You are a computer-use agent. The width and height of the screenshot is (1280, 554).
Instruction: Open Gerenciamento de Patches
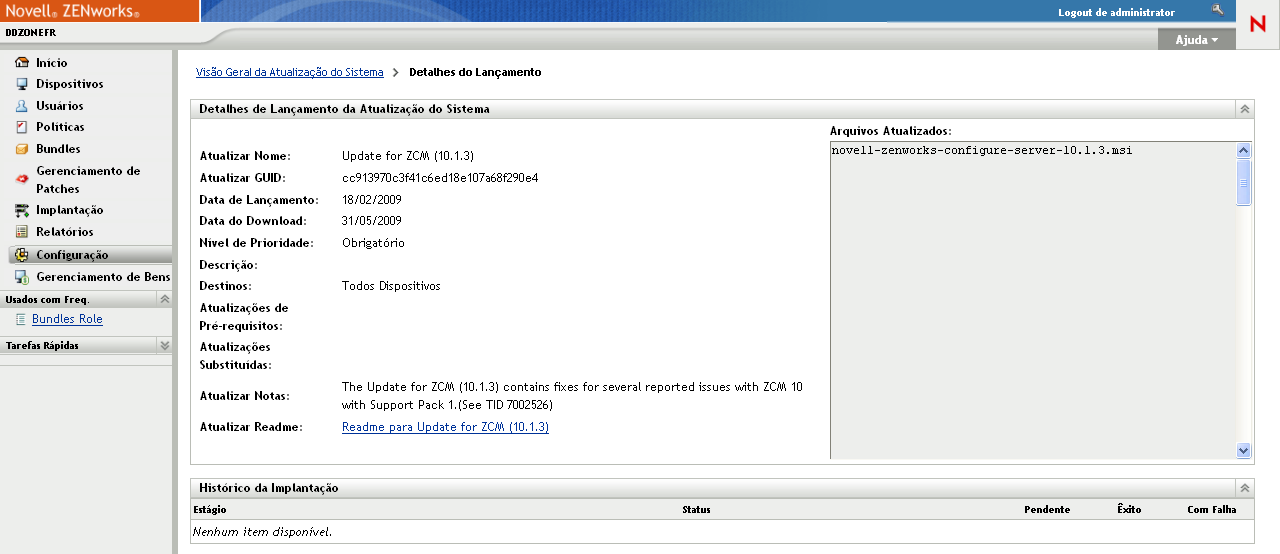click(x=88, y=180)
